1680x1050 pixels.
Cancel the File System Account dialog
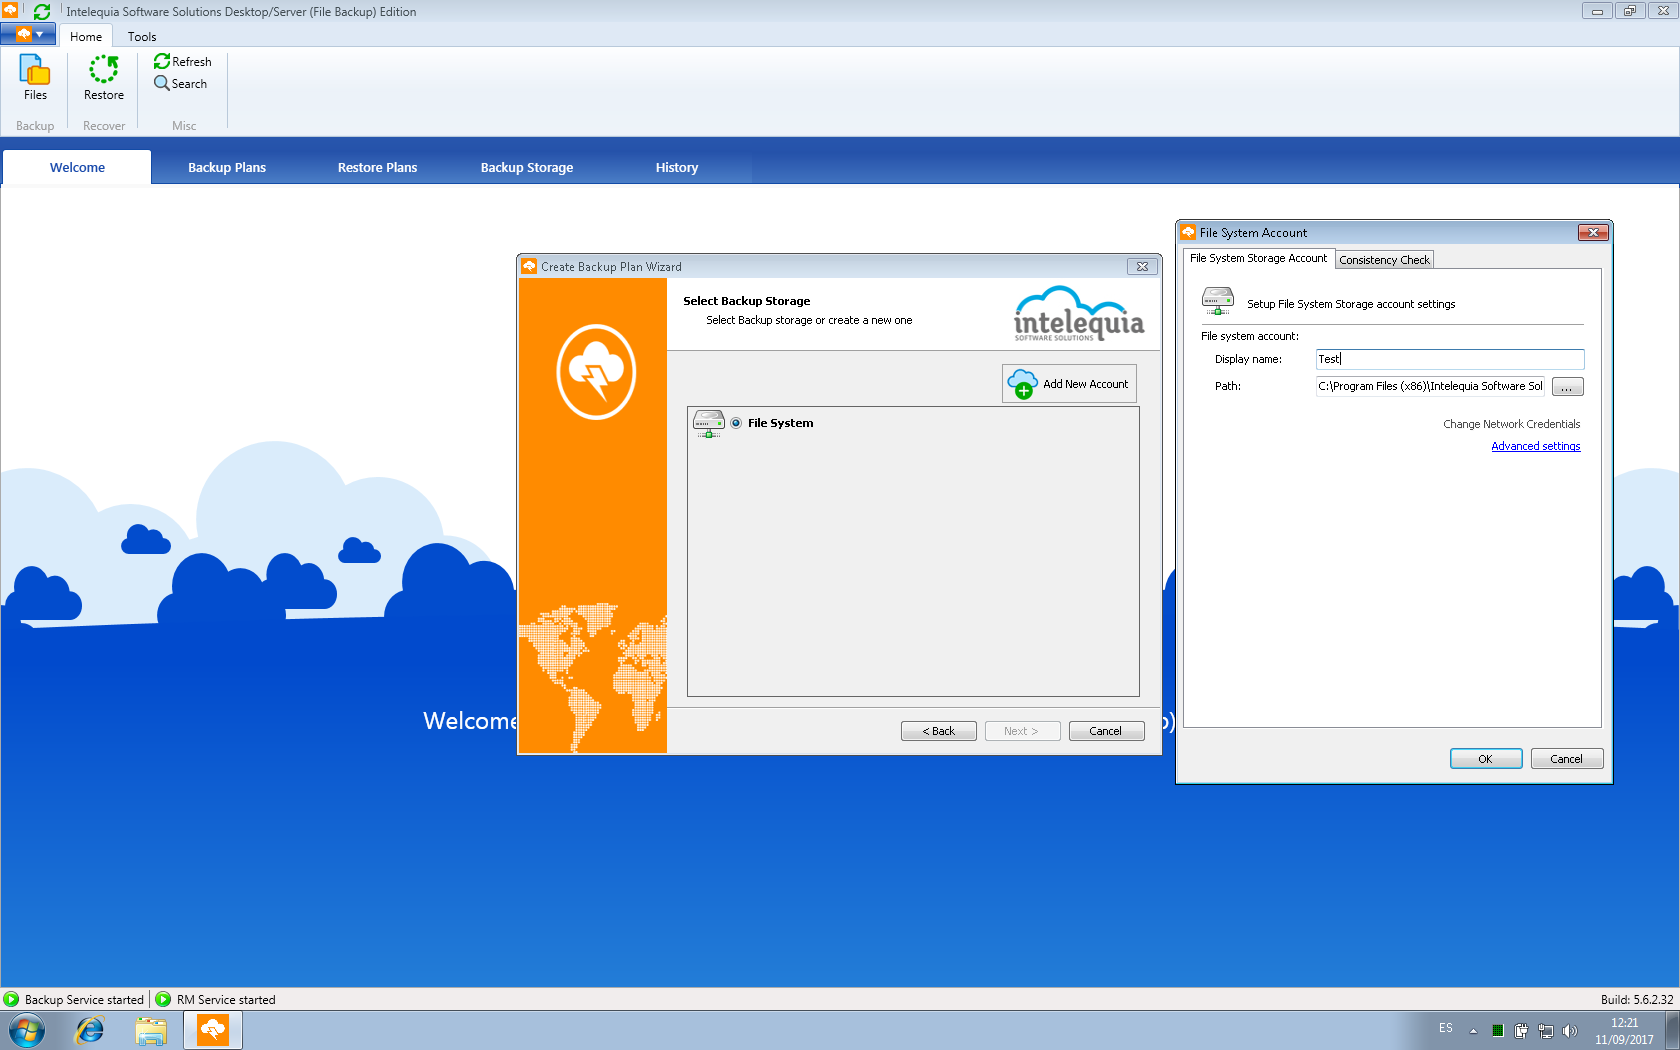1567,759
